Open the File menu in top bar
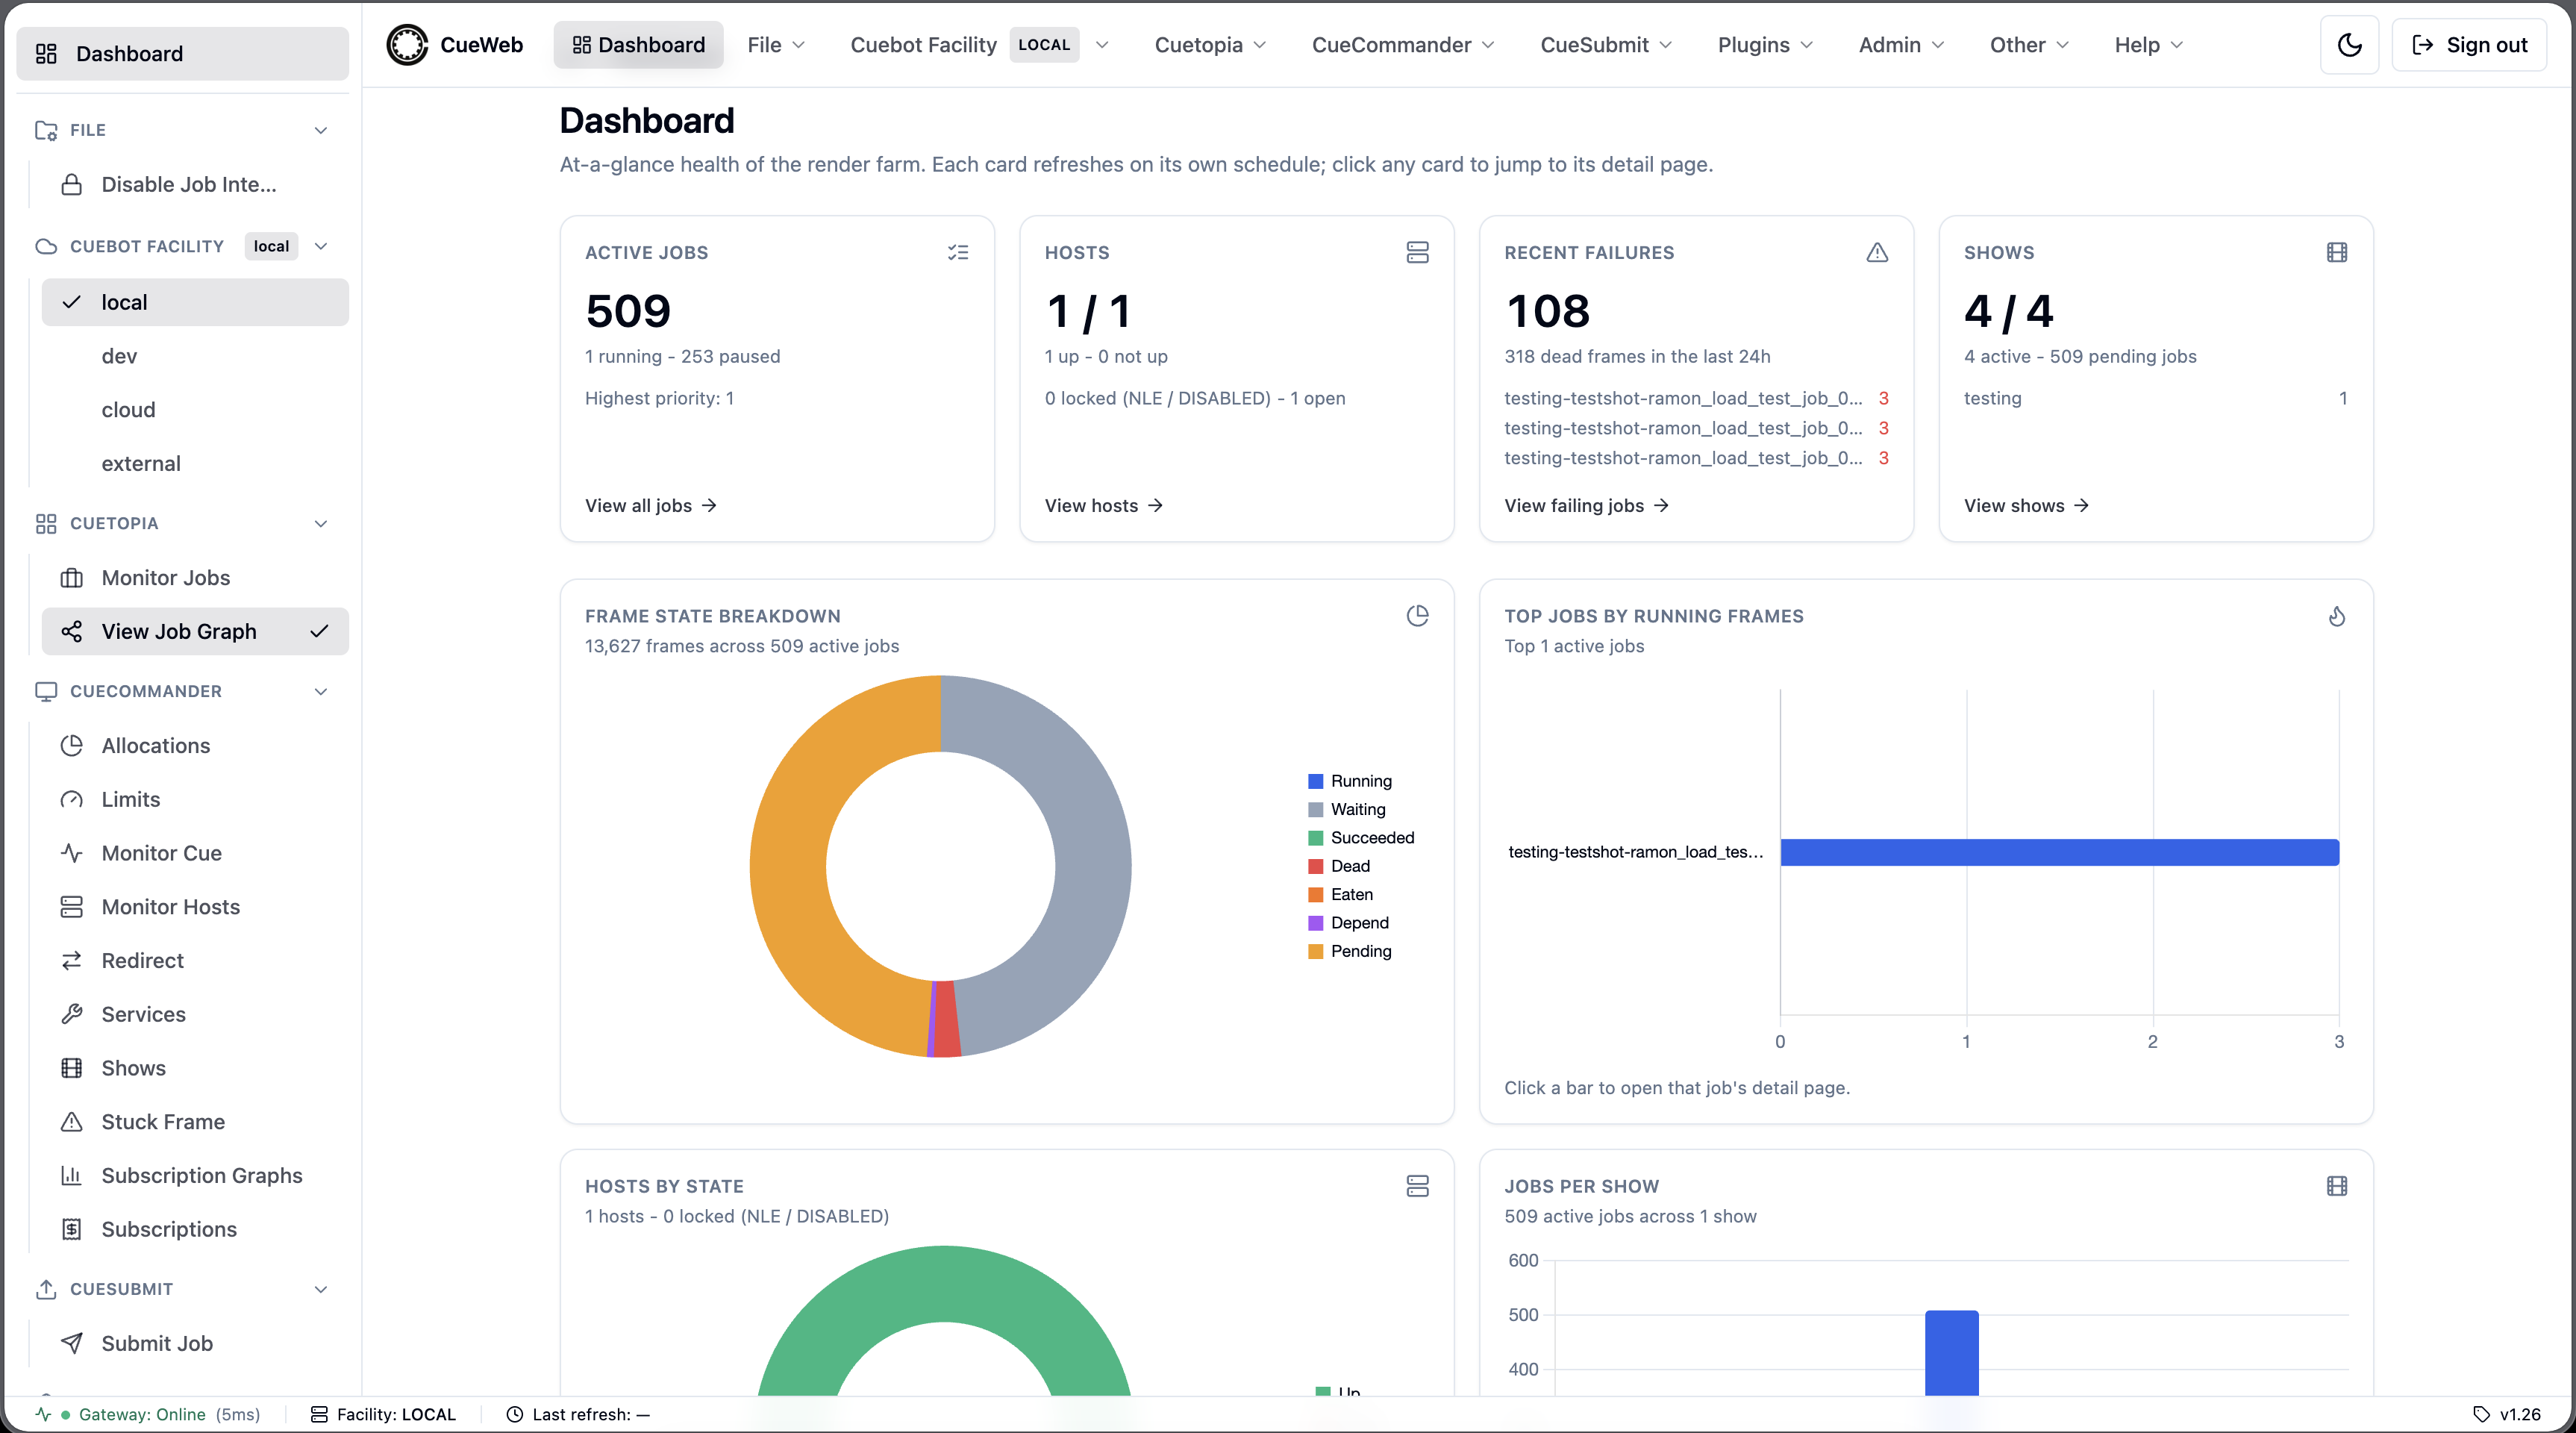2576x1433 pixels. pos(776,45)
